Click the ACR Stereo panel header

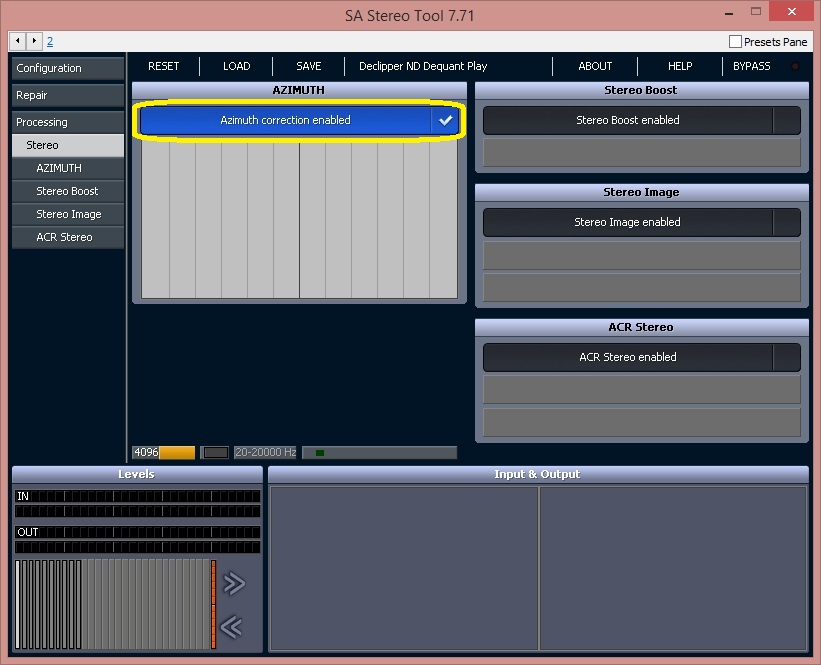pos(641,327)
